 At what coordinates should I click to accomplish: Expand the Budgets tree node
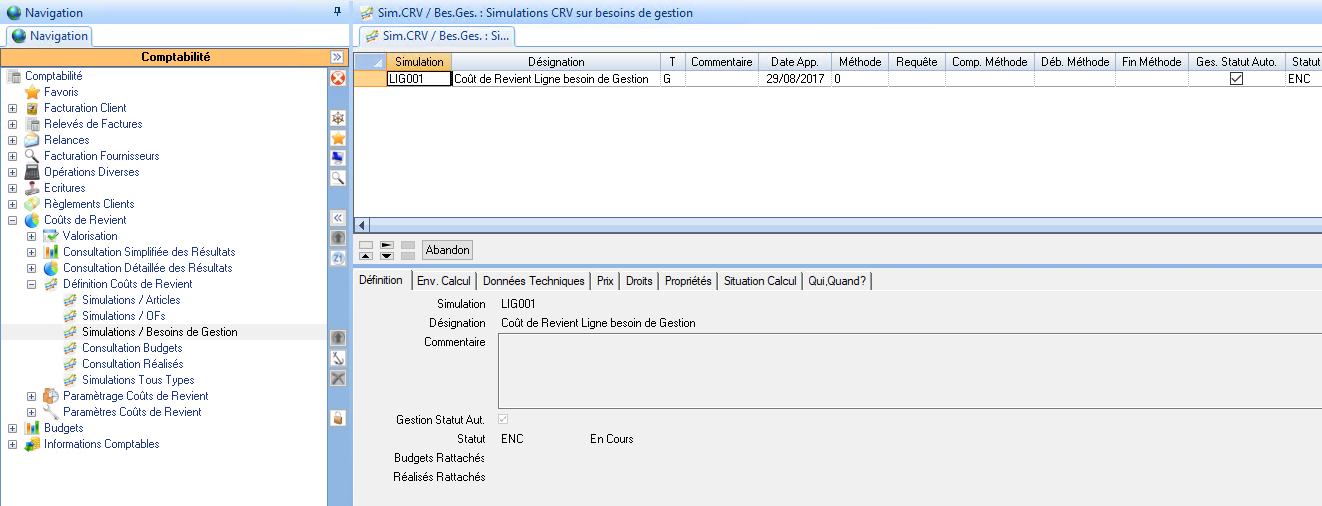[x=12, y=428]
